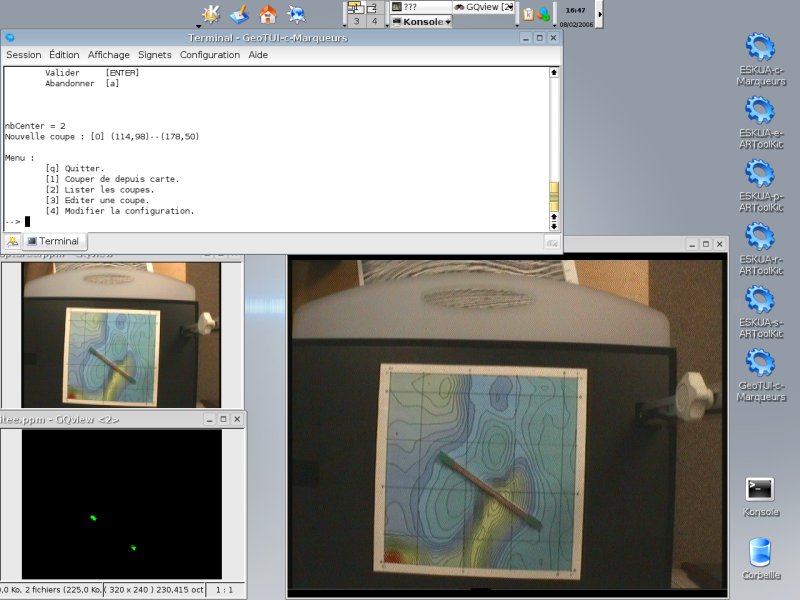This screenshot has width=800, height=600.
Task: Switch to virtual desktop 4 in pager
Action: pos(374,21)
